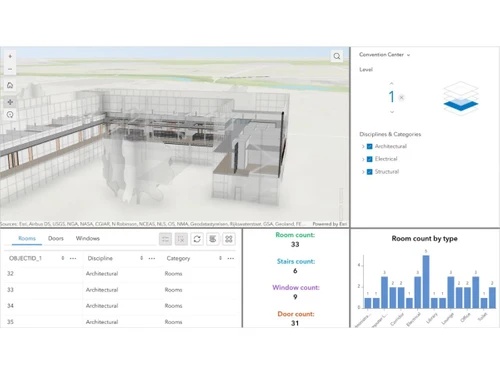This screenshot has height=375, width=500.
Task: Click the Level label
Action: point(366,70)
